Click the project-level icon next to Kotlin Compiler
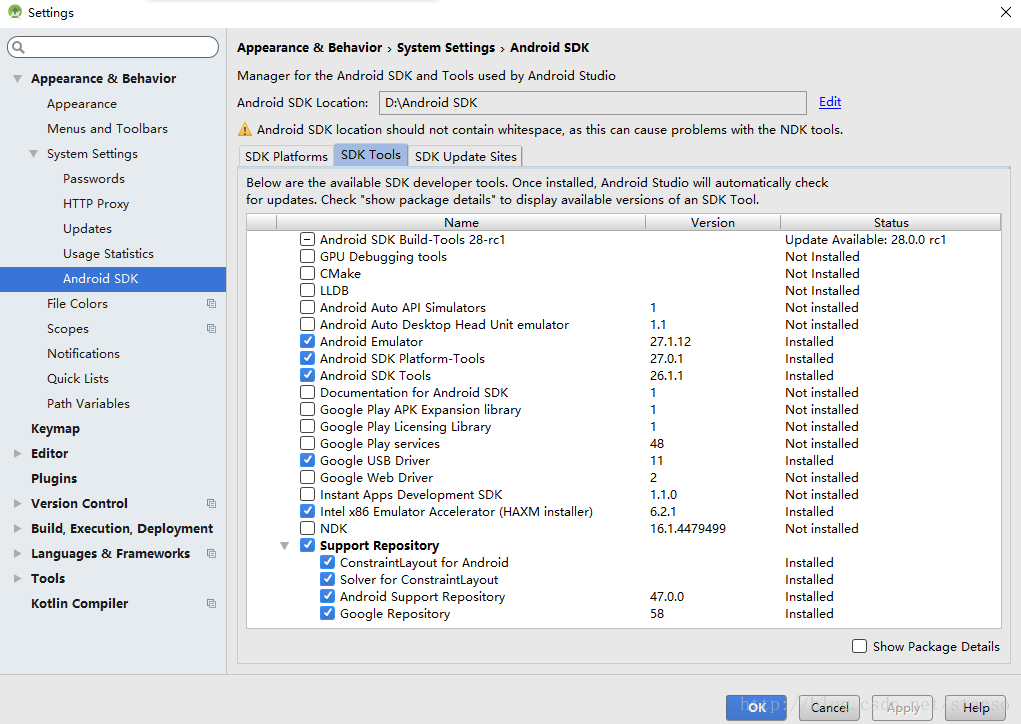The height and width of the screenshot is (724, 1021). tap(212, 604)
